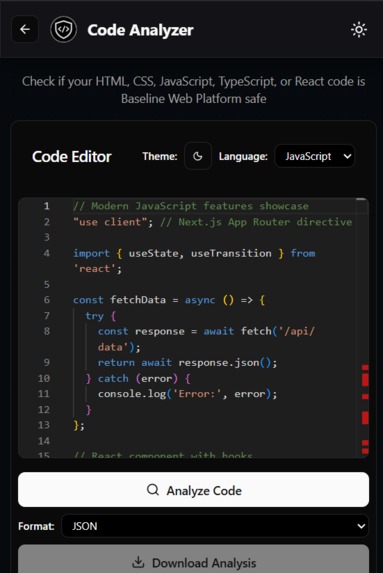The height and width of the screenshot is (573, 383).
Task: Click line number 4 in the gutter
Action: 46,253
